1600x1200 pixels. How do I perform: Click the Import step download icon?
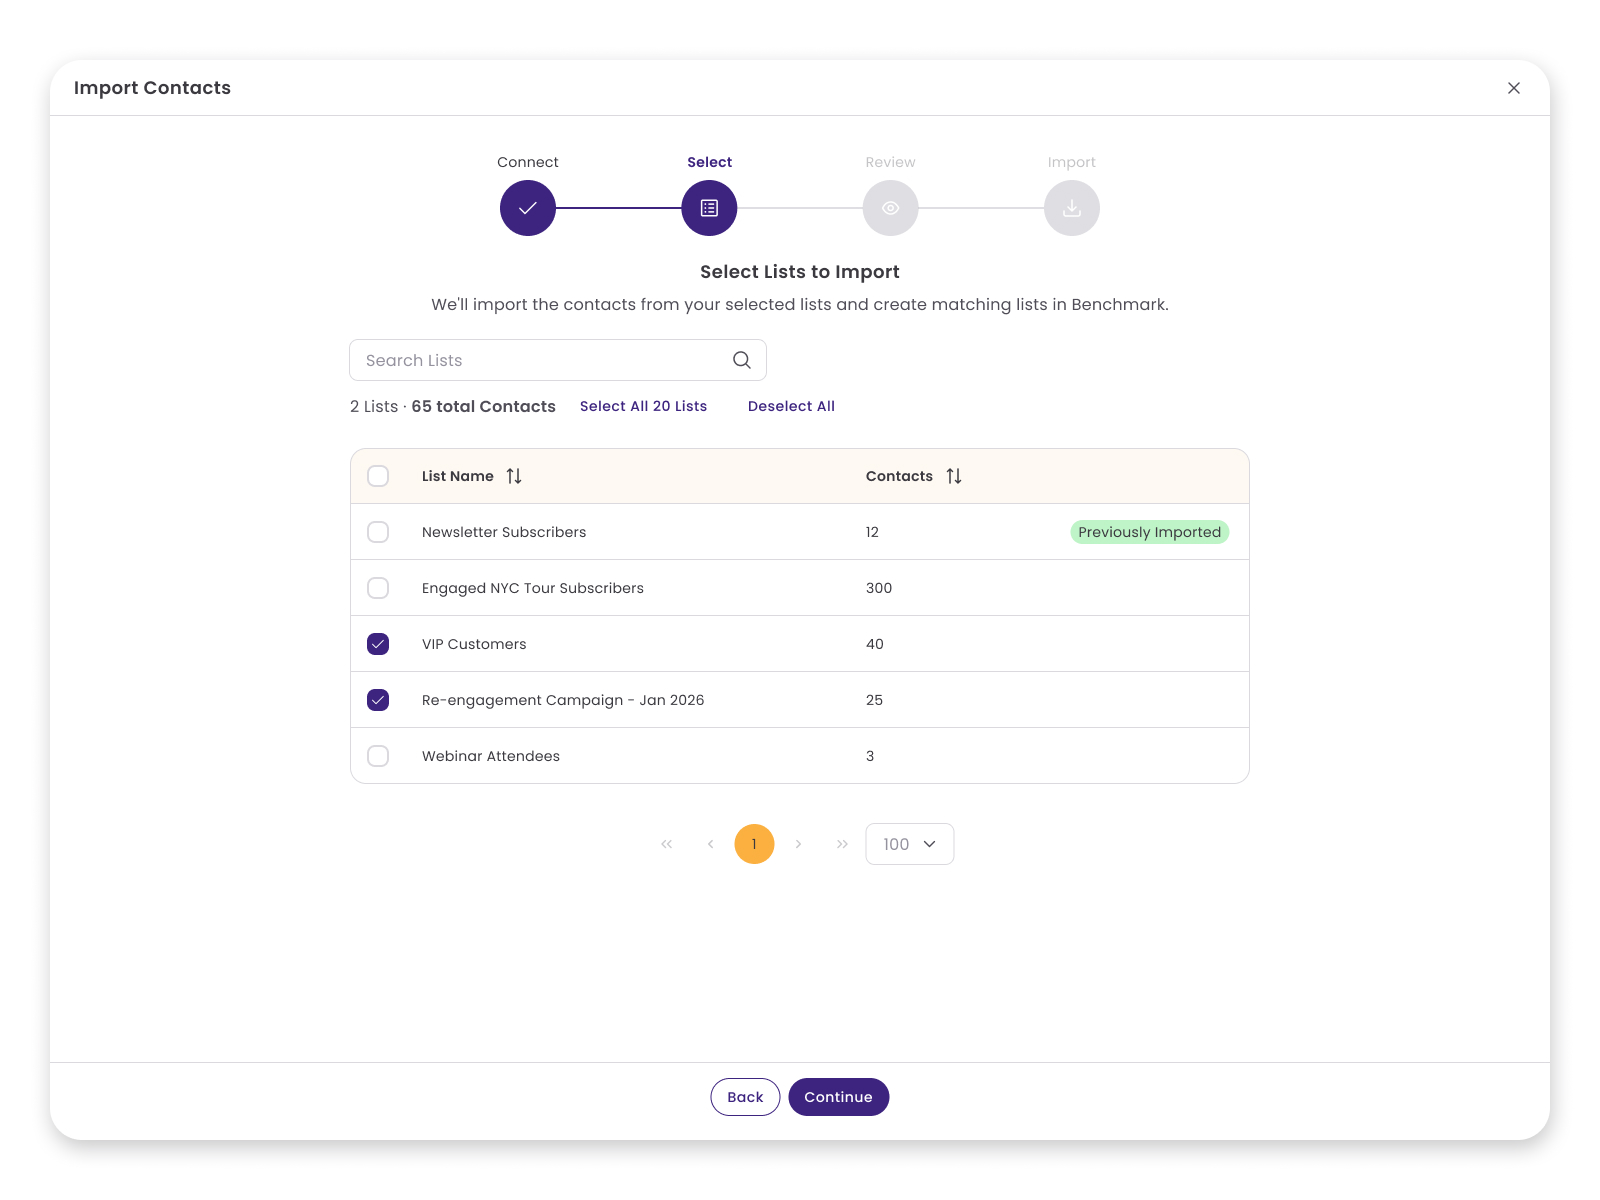click(x=1072, y=208)
